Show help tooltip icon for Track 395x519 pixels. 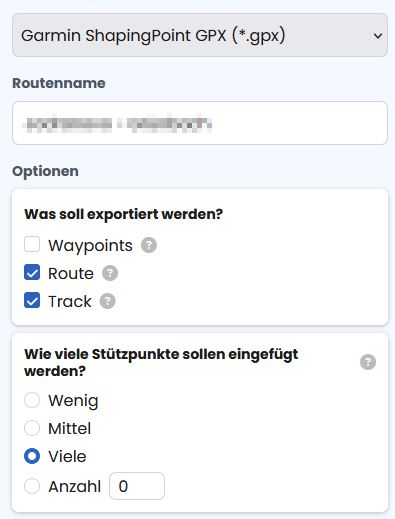[108, 301]
